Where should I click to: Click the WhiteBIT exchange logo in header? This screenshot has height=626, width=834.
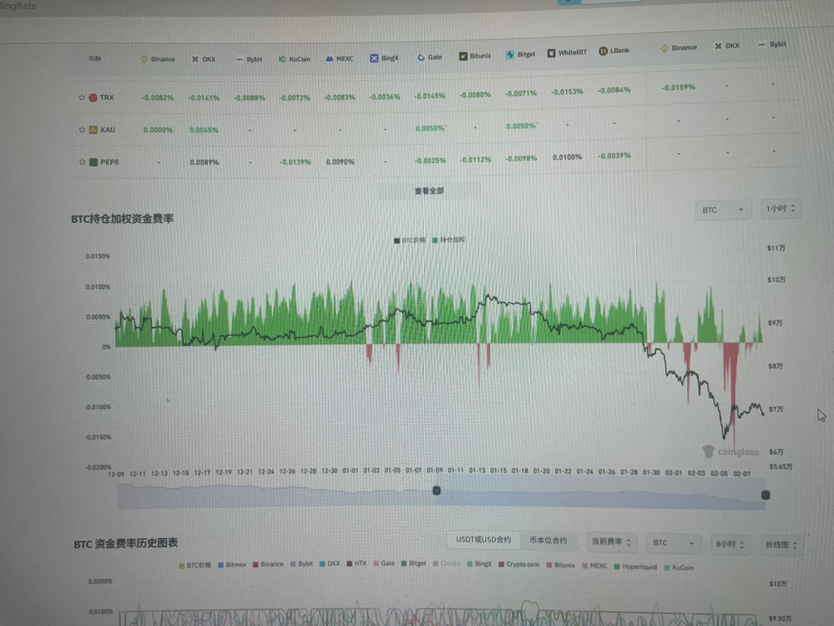point(551,53)
